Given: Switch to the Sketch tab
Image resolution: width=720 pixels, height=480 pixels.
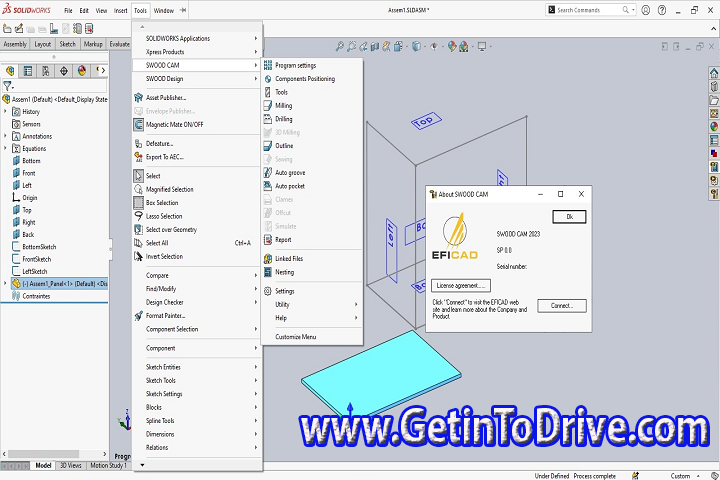Looking at the screenshot, I should [68, 44].
